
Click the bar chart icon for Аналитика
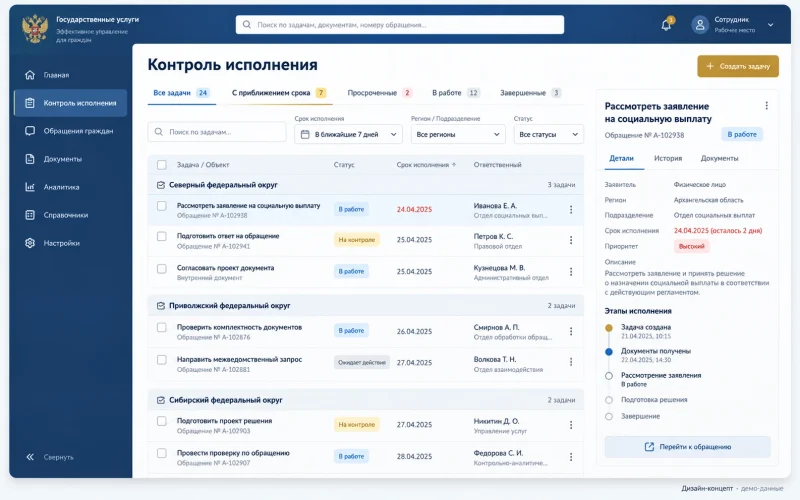[30, 187]
